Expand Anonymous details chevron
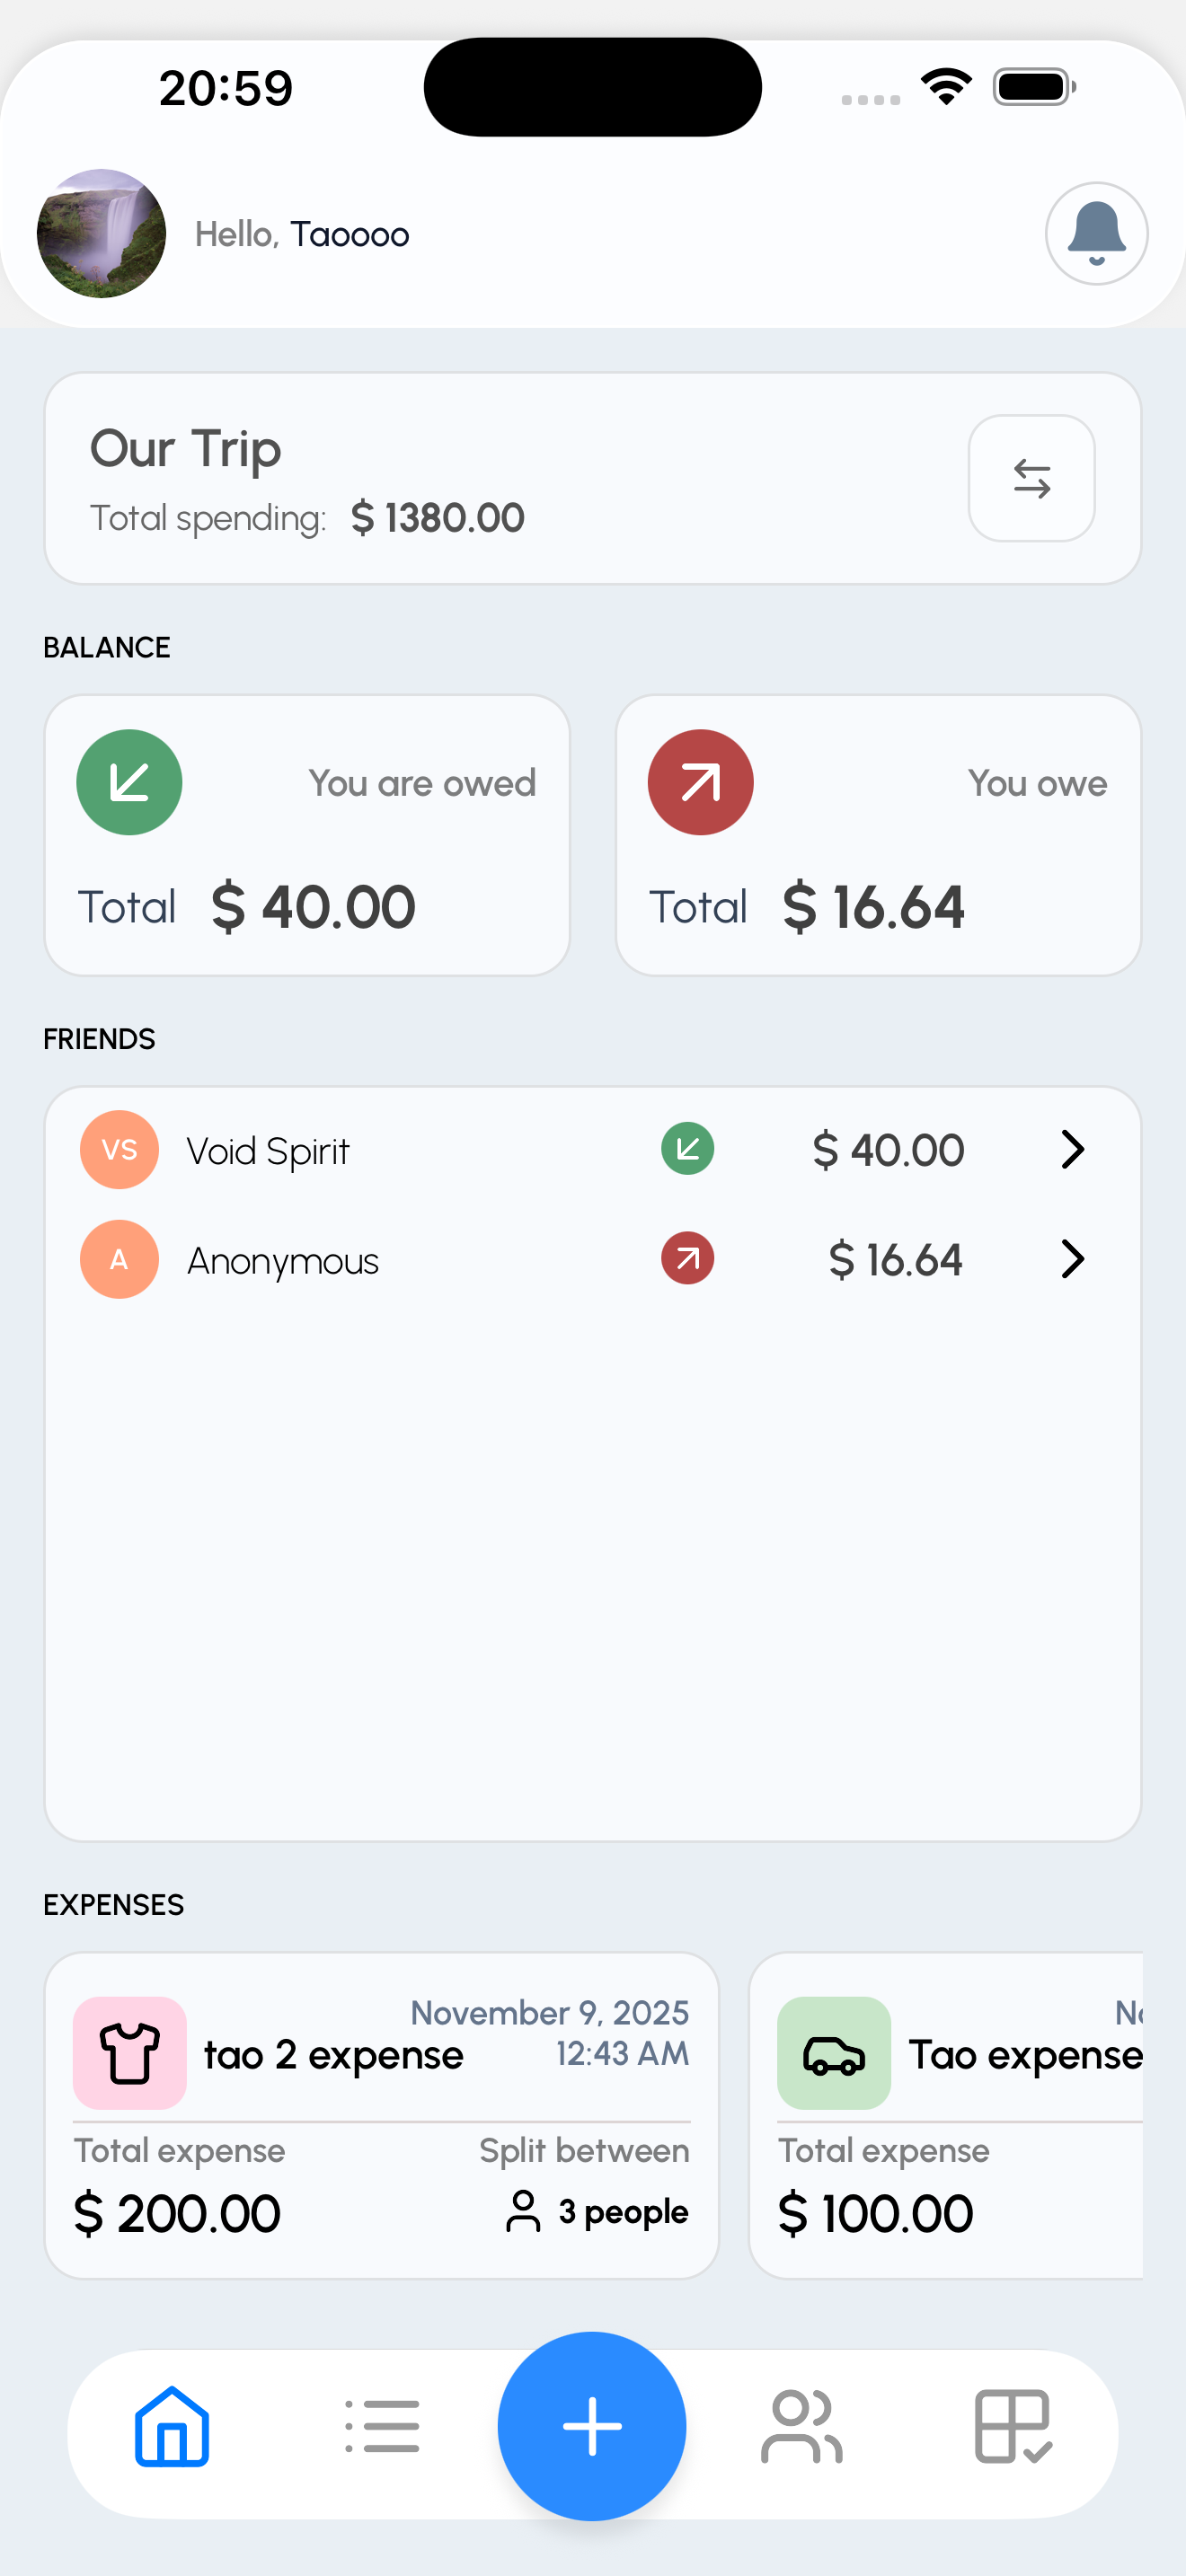 [x=1072, y=1259]
